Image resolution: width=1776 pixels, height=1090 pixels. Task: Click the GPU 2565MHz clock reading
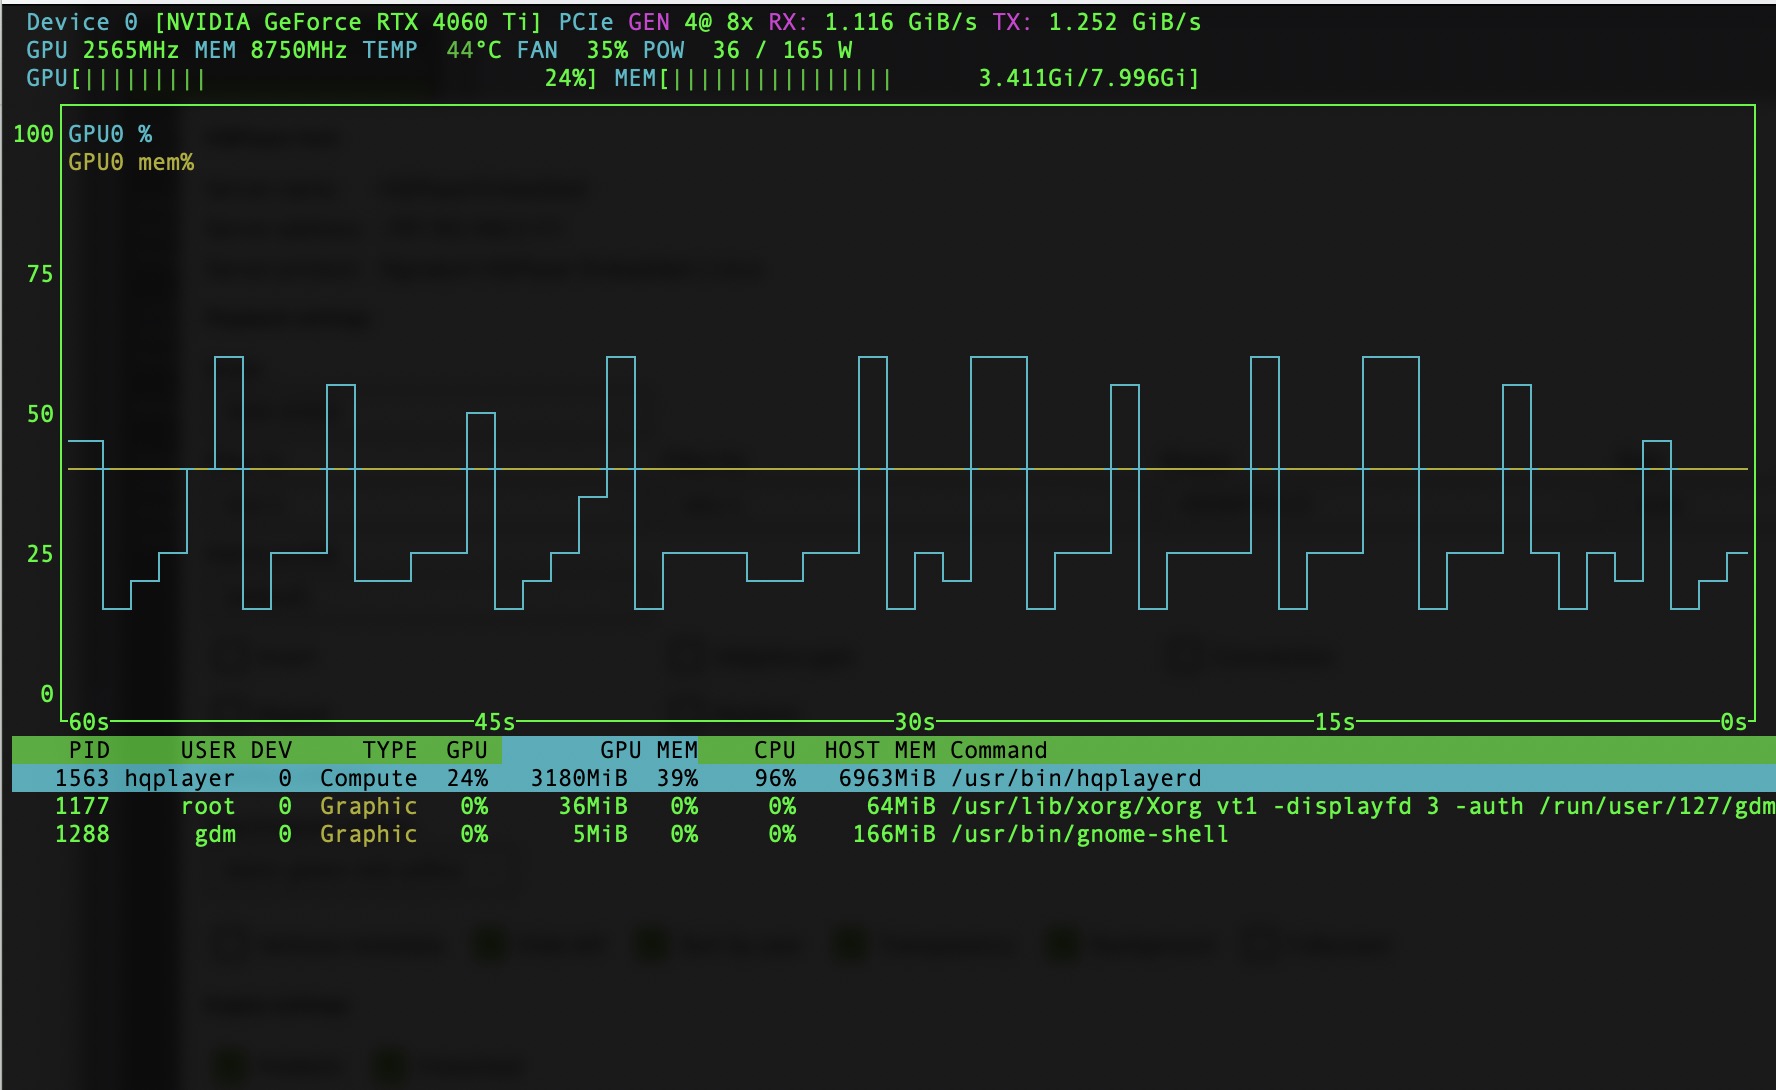click(x=103, y=50)
